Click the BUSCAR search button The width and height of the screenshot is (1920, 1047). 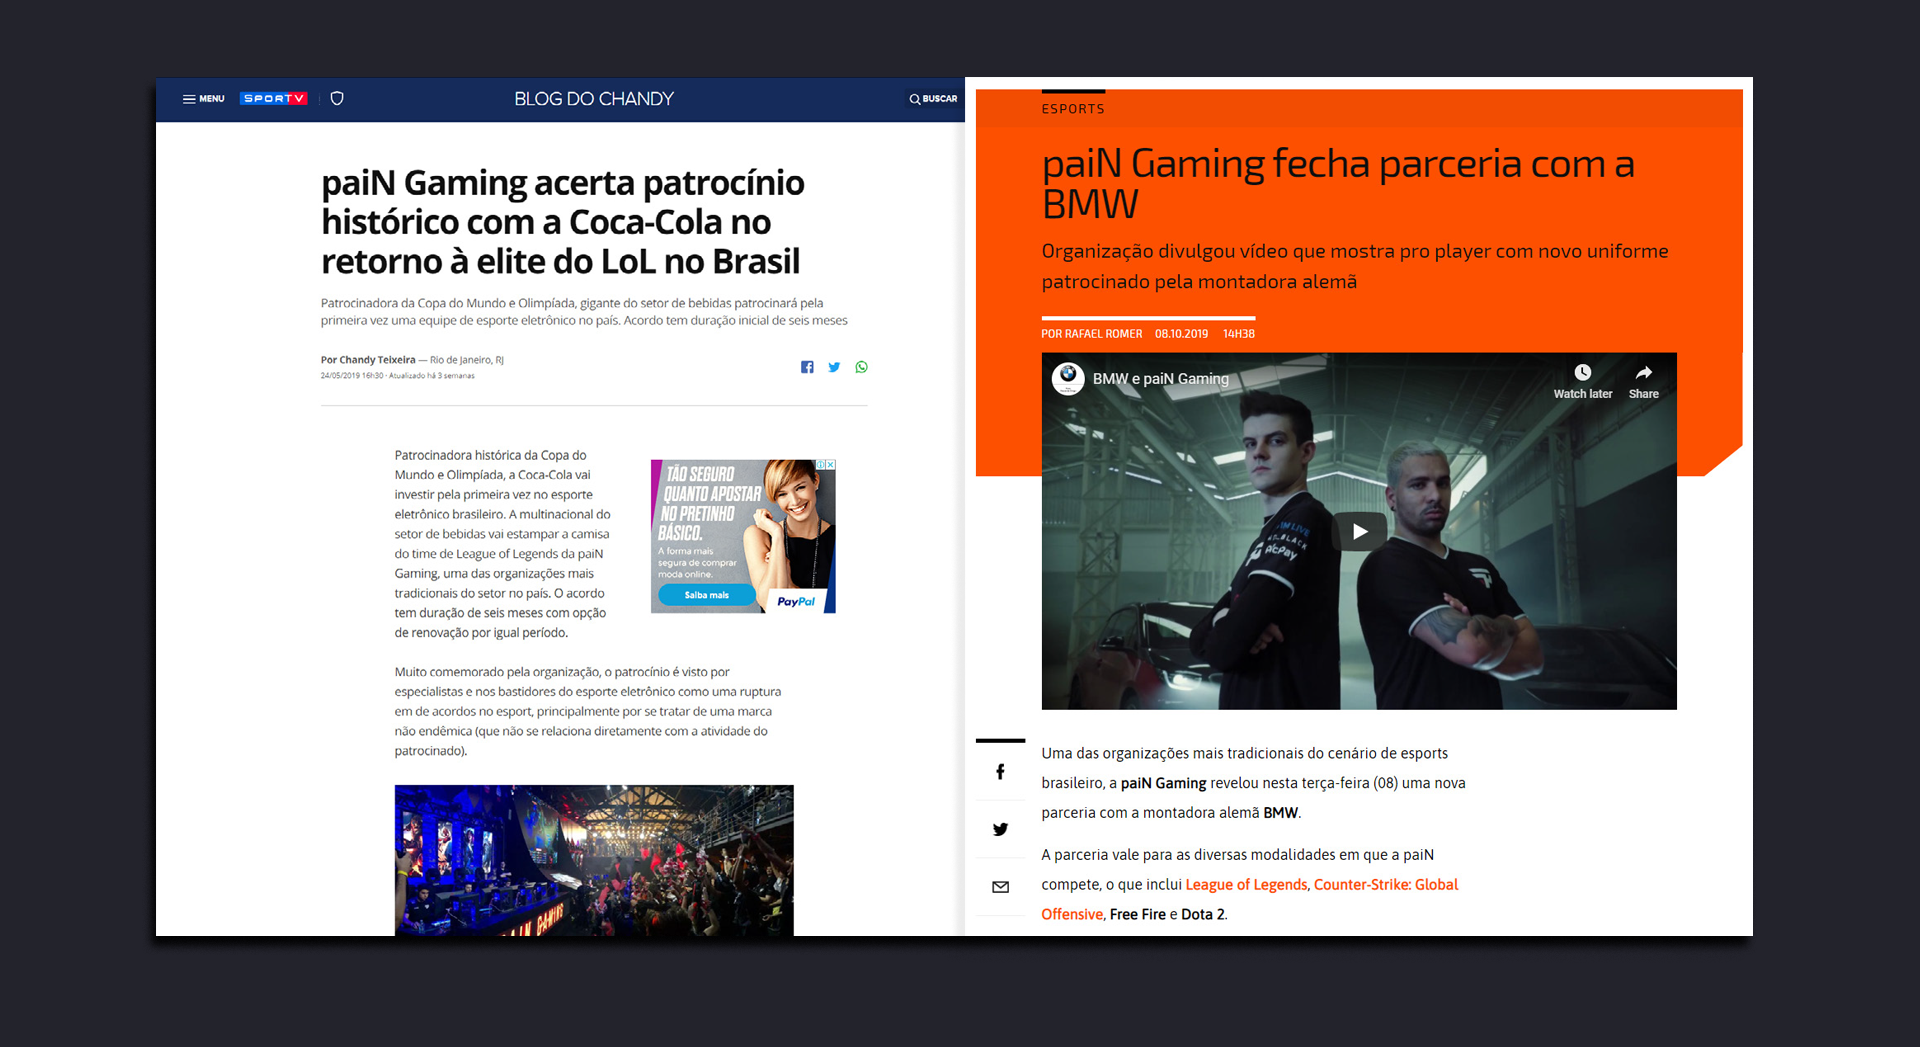pyautogui.click(x=933, y=99)
